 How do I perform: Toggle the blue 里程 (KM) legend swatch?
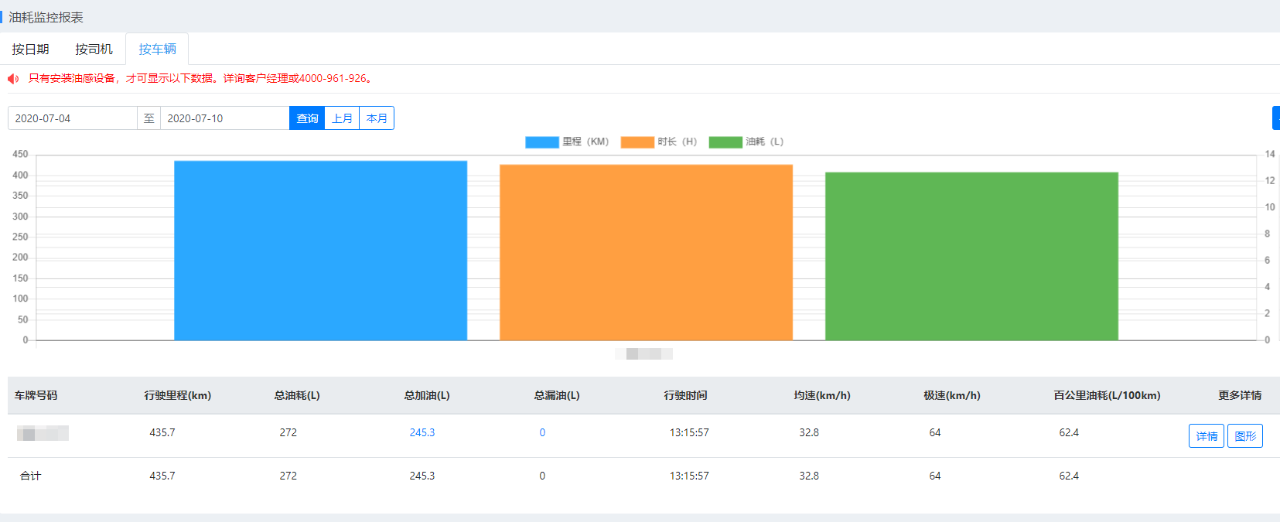tap(542, 142)
